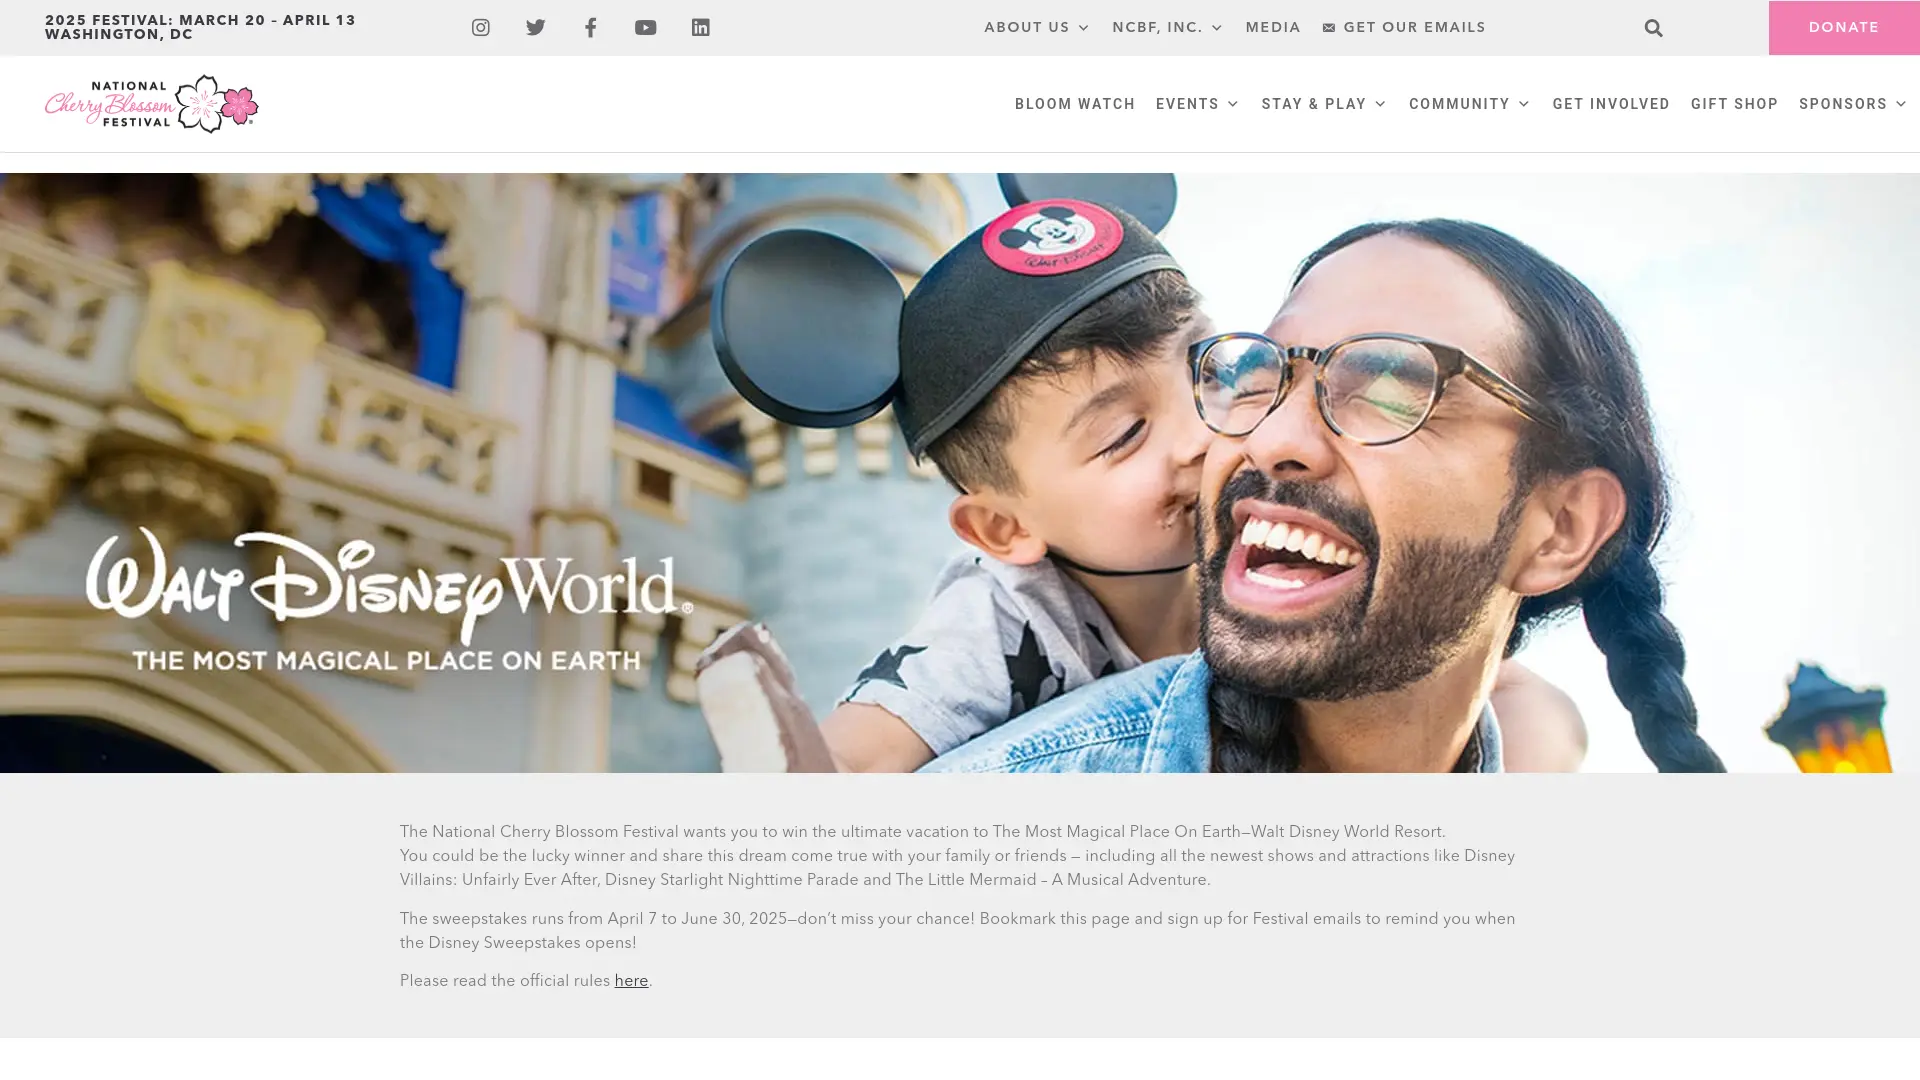This screenshot has height=1080, width=1920.
Task: Expand the Community menu
Action: coord(1470,104)
